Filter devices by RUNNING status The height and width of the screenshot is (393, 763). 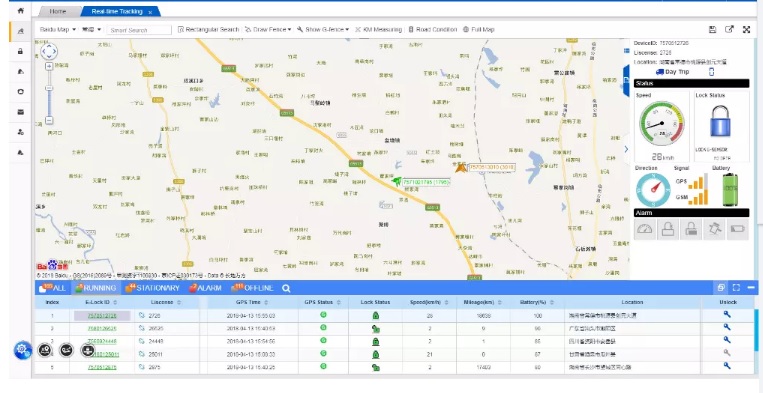[96, 288]
